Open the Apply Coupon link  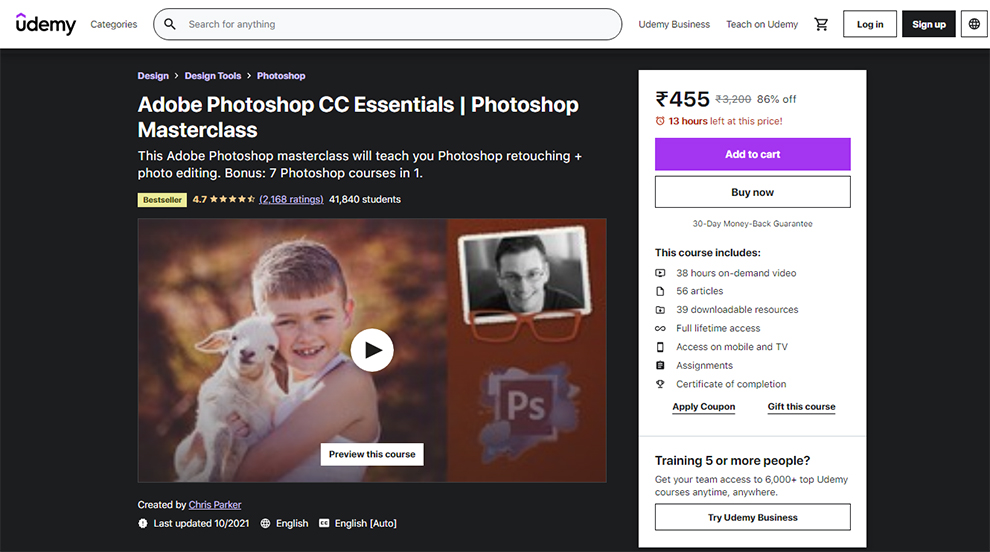point(703,407)
